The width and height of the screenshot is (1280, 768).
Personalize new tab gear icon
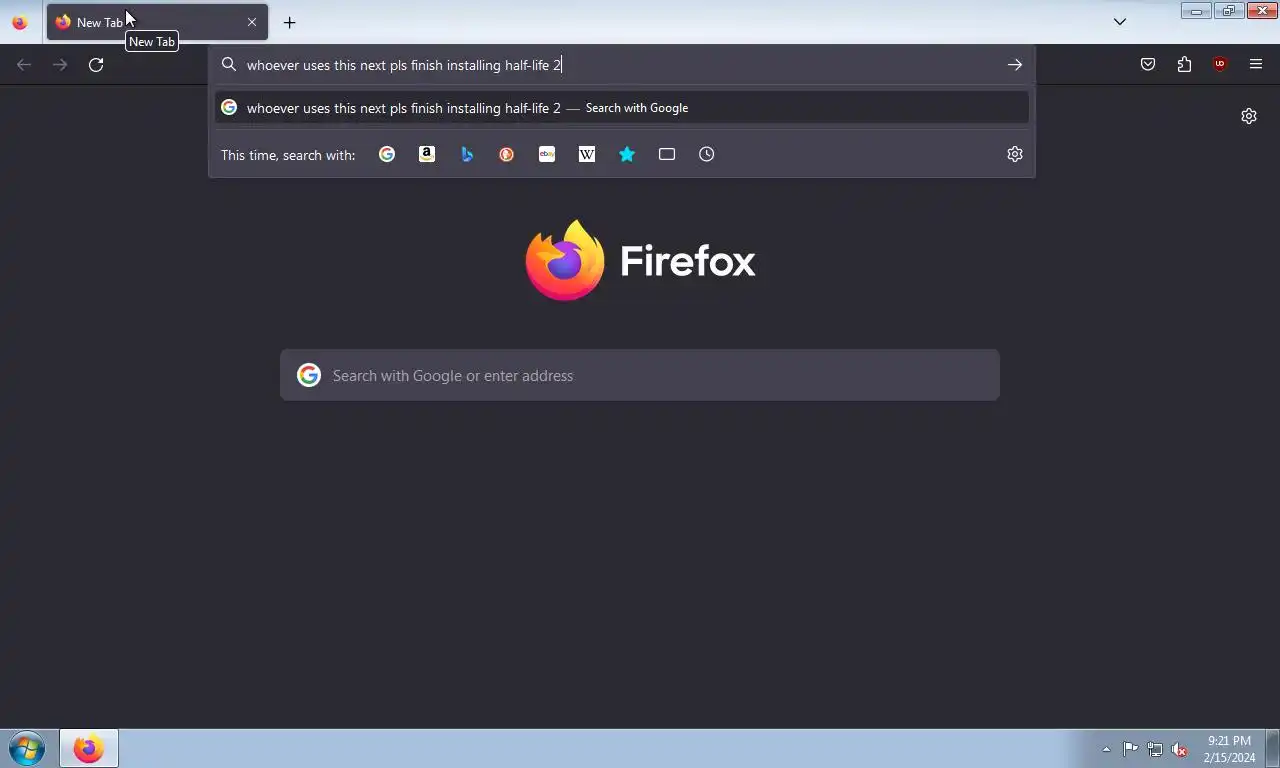click(1249, 116)
